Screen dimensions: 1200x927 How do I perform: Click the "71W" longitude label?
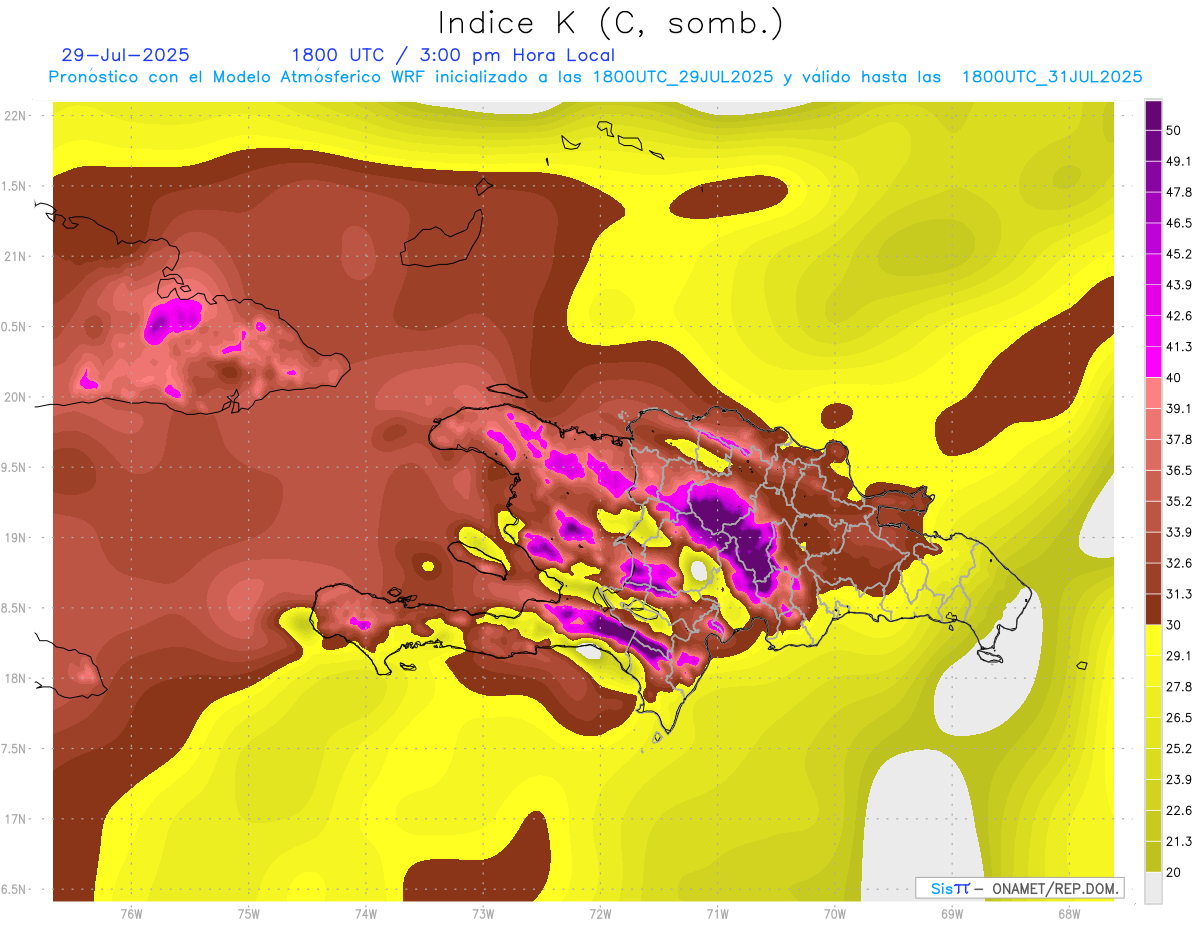point(717,914)
